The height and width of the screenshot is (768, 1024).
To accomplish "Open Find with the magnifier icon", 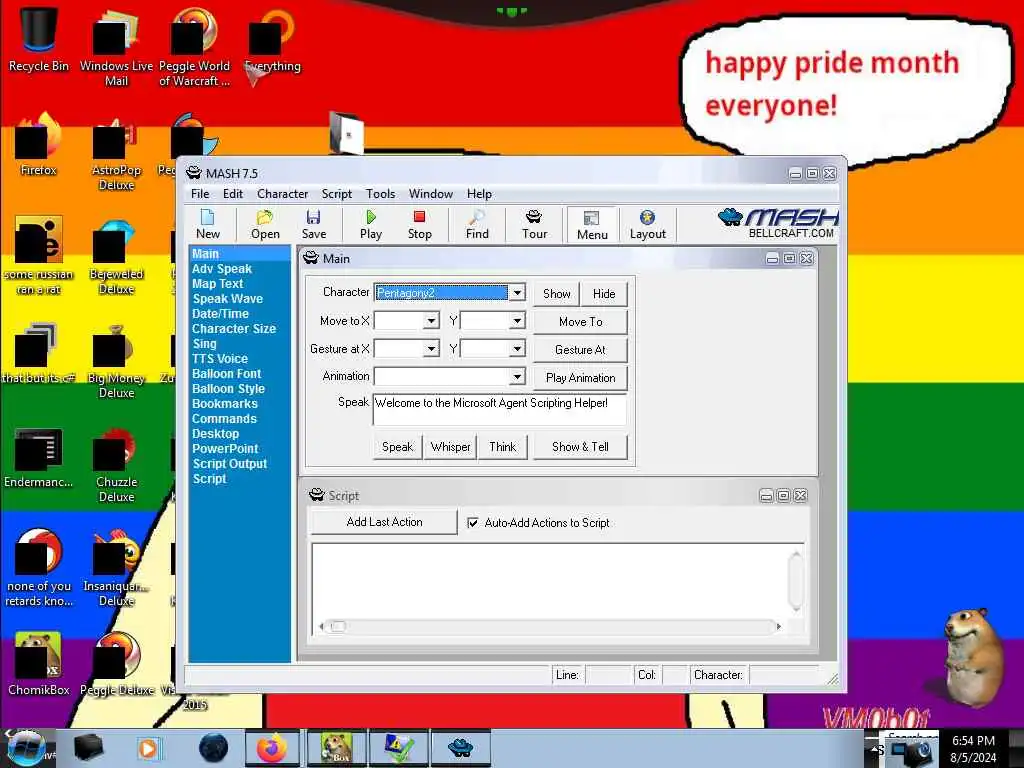I will pos(477,225).
